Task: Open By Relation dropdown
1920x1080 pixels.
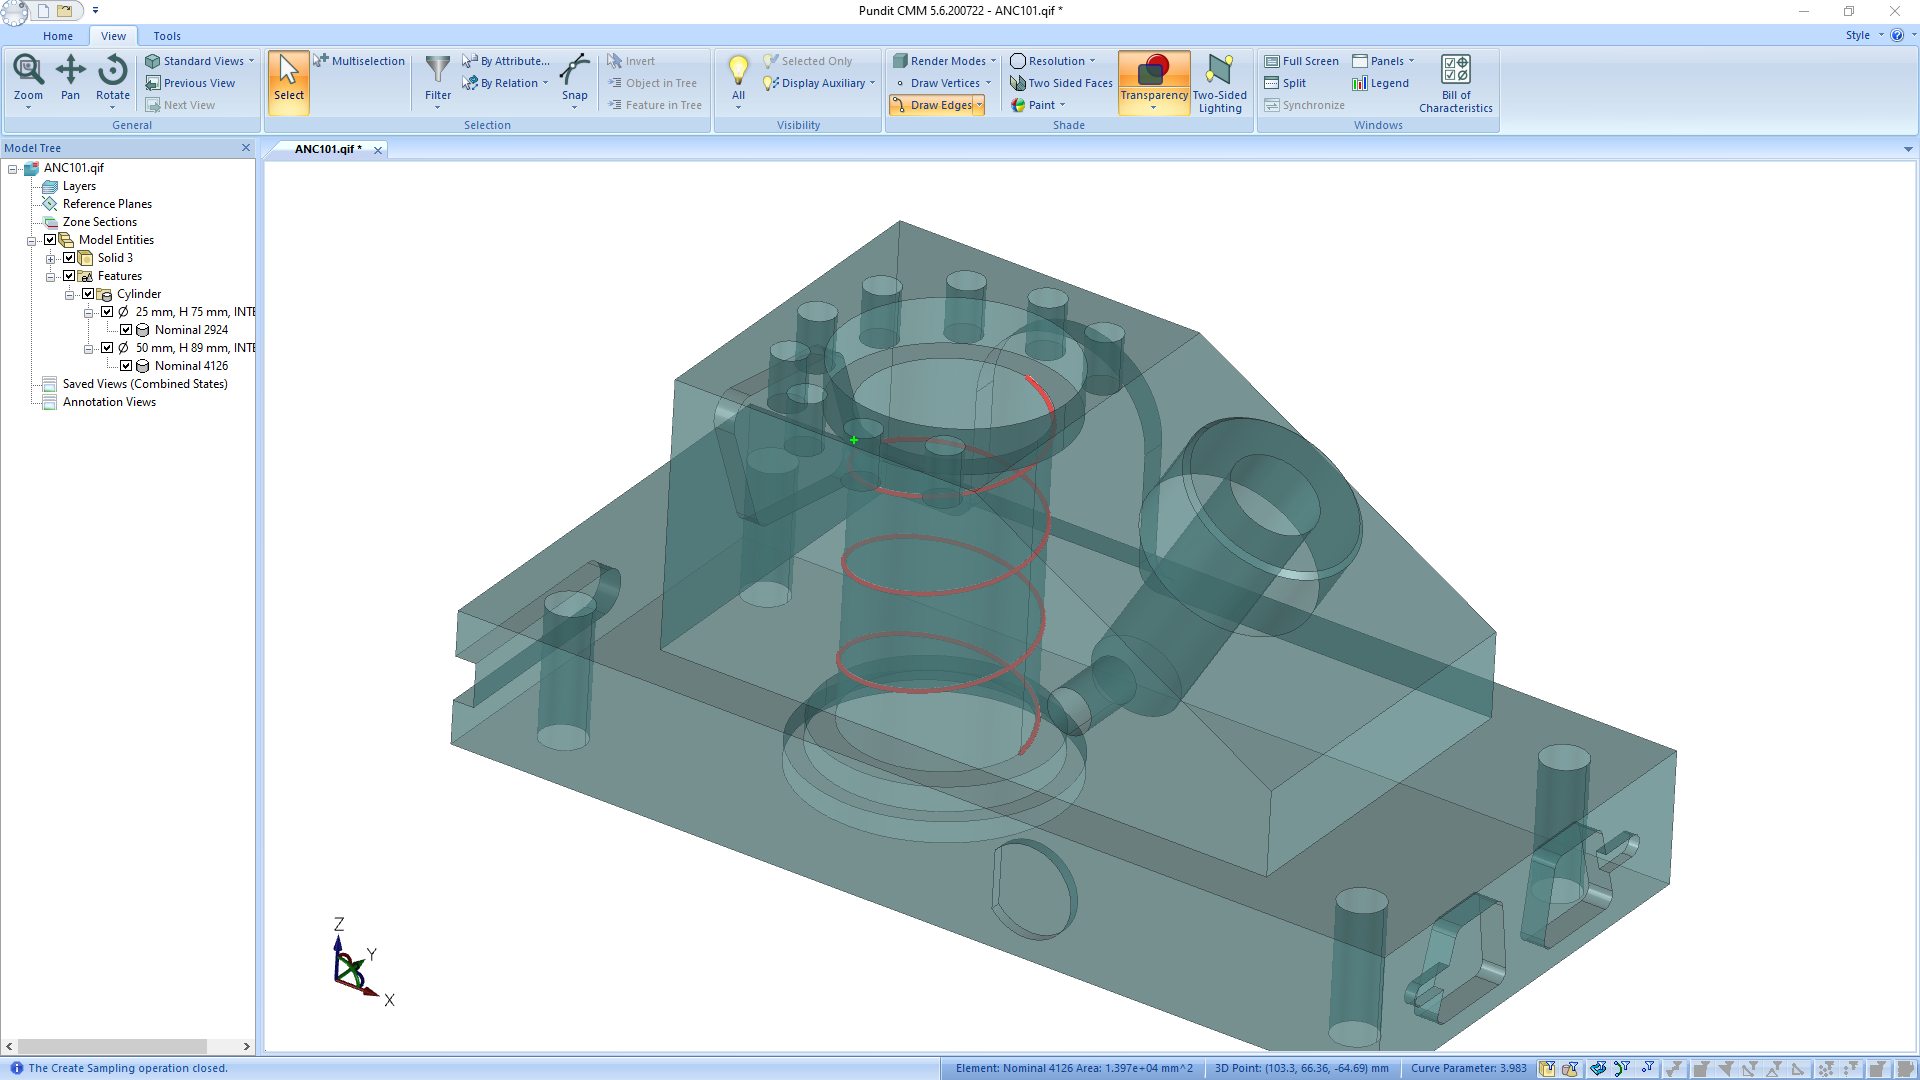Action: pos(506,83)
